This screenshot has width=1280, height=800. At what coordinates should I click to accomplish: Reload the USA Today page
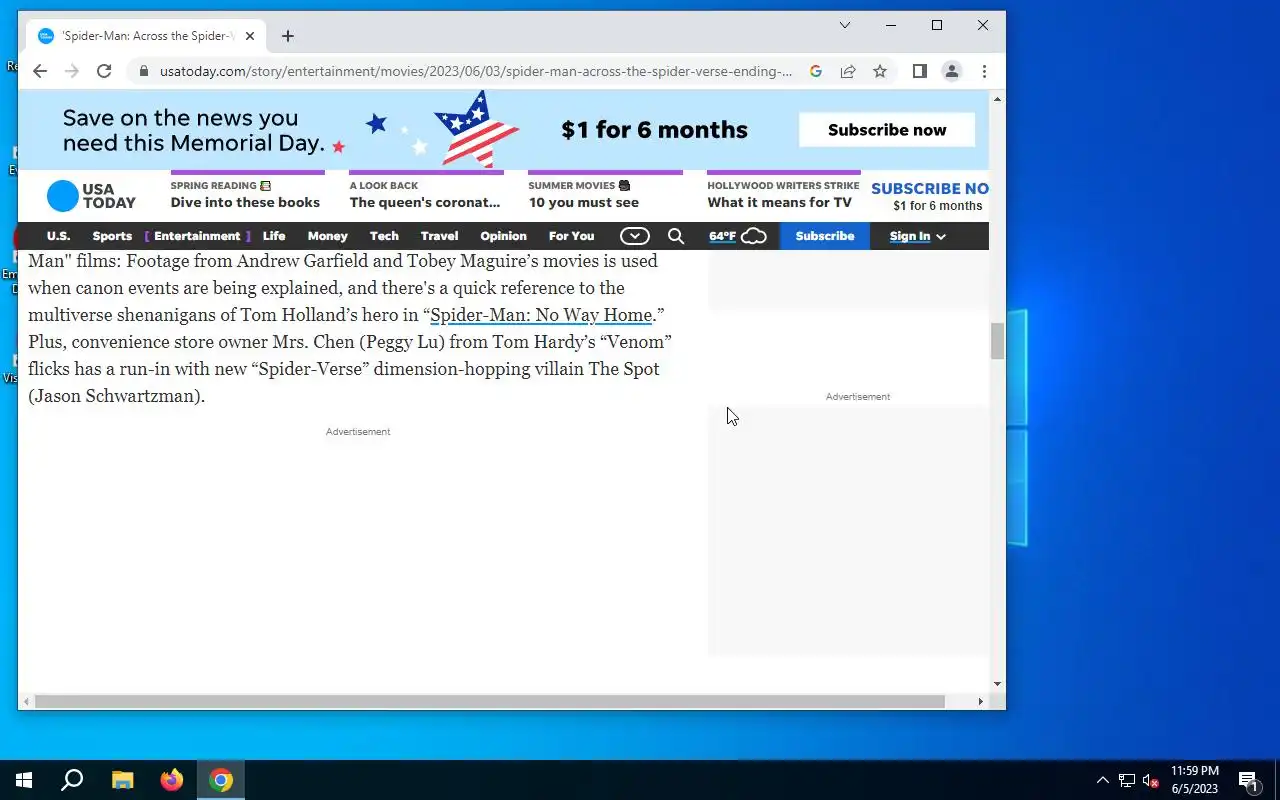104,71
